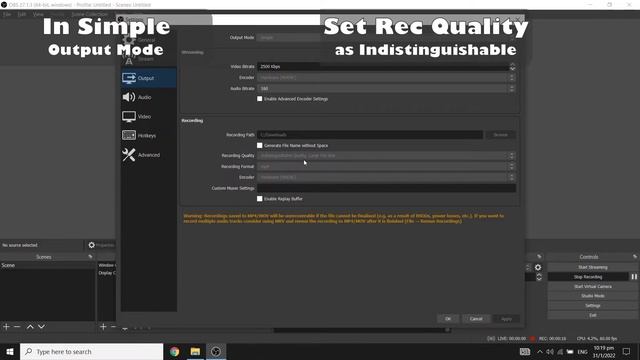Add a new scene with plus

(6, 327)
